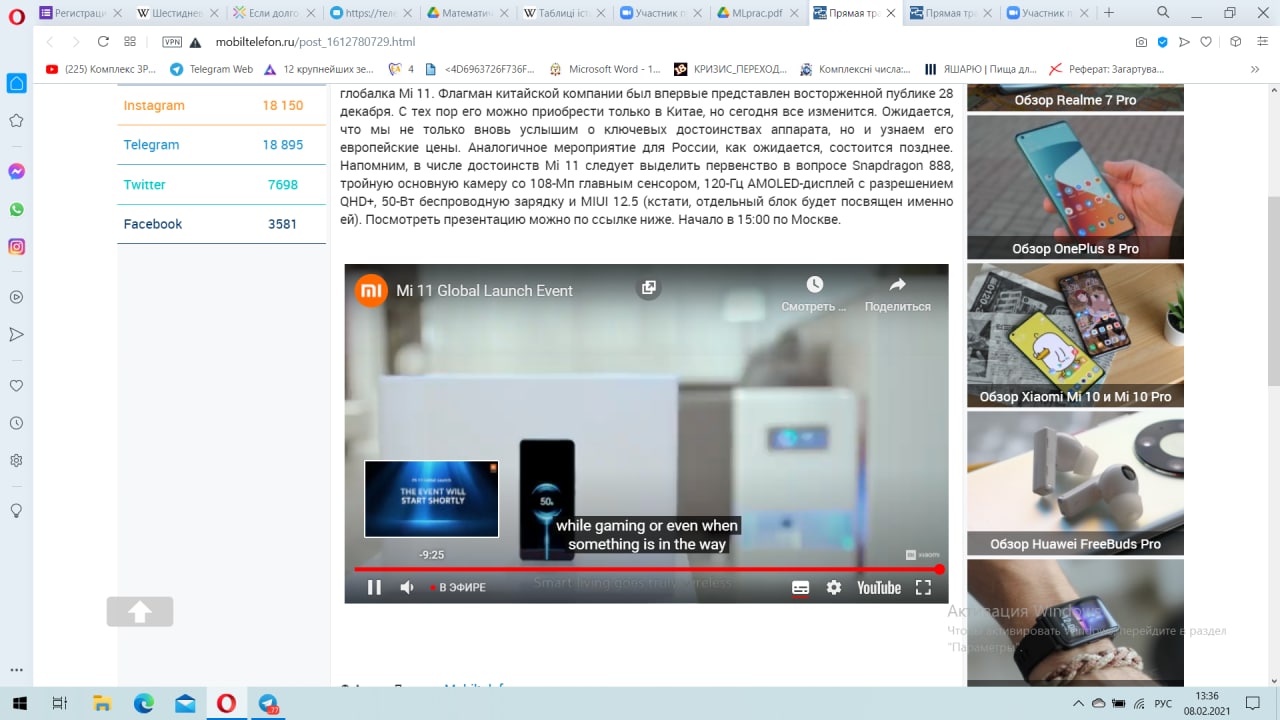The height and width of the screenshot is (720, 1280).
Task: Enter fullscreen on the video
Action: [923, 588]
